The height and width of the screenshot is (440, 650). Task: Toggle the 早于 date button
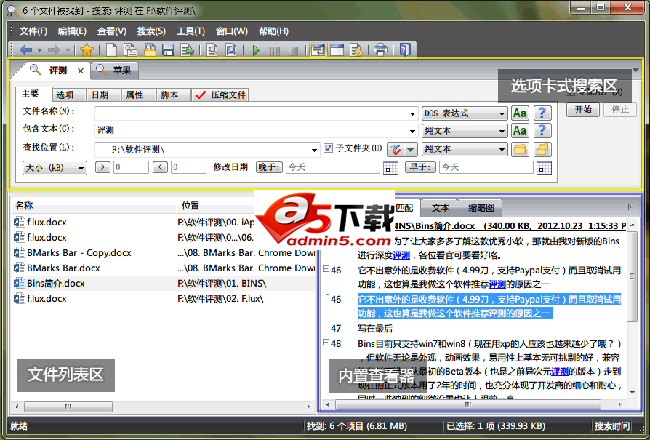420,167
